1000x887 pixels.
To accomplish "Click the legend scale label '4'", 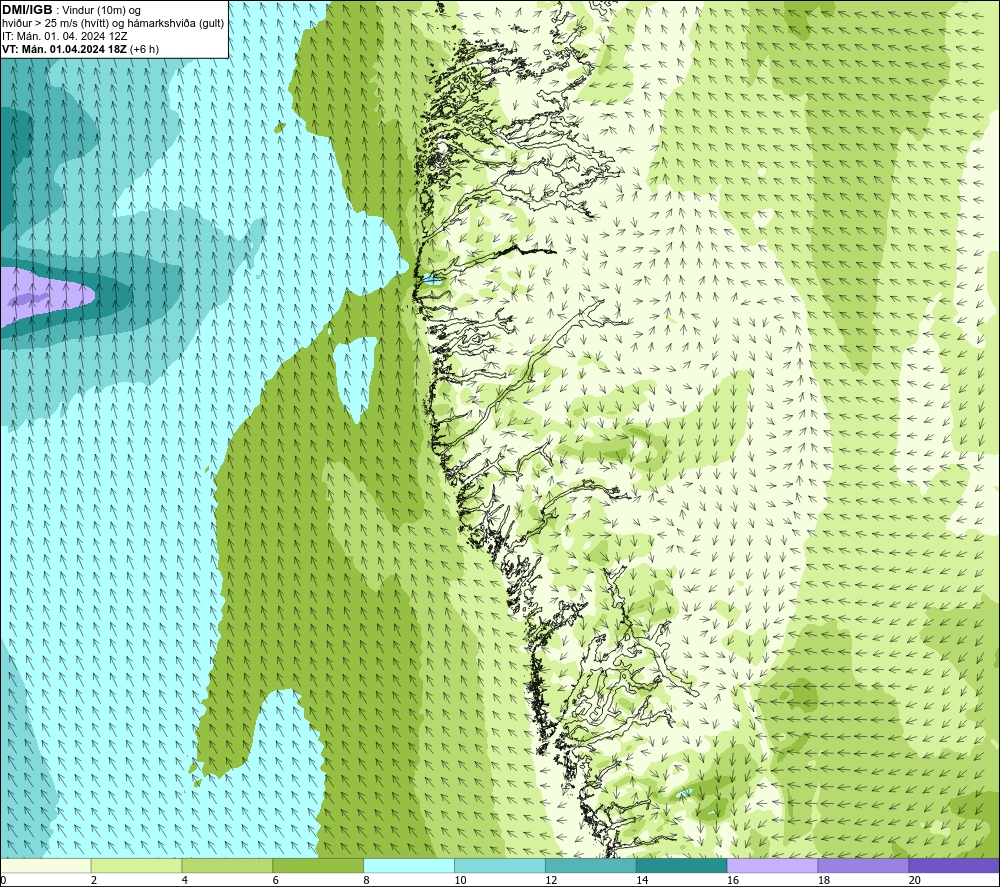I will click(x=184, y=880).
